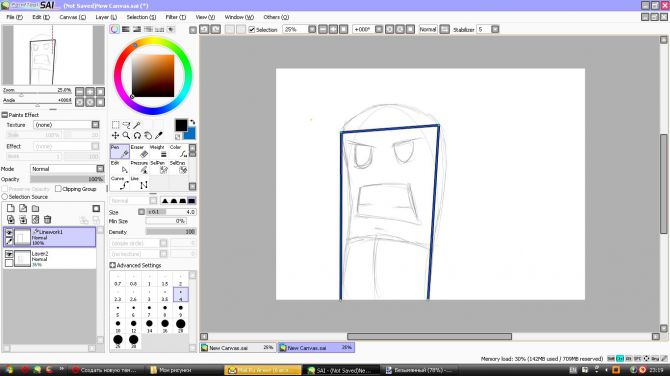Open the Filter menu
The width and height of the screenshot is (670, 376).
(x=176, y=17)
